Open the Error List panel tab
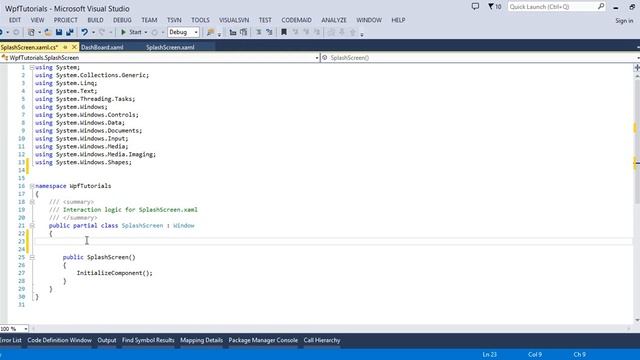The height and width of the screenshot is (360, 640). (x=11, y=340)
